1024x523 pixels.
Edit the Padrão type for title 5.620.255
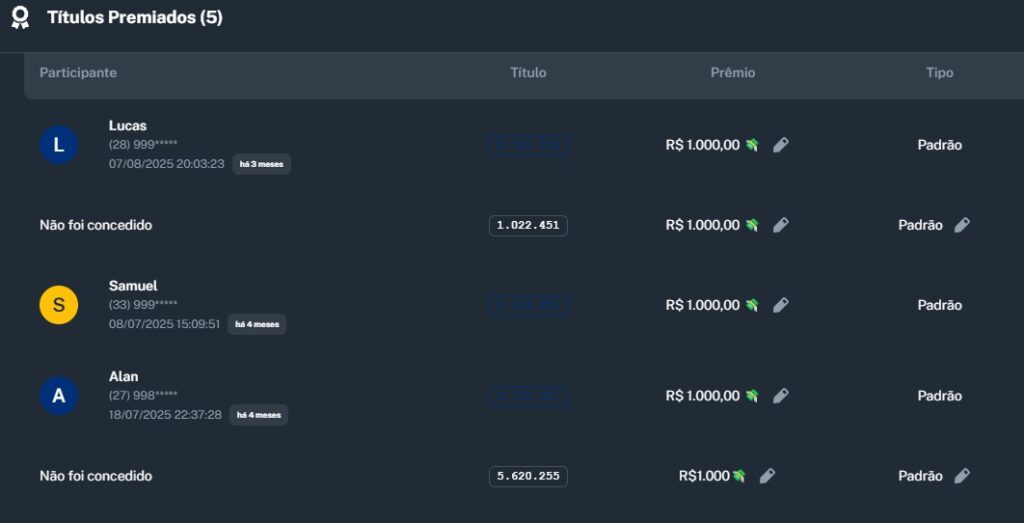pos(962,476)
